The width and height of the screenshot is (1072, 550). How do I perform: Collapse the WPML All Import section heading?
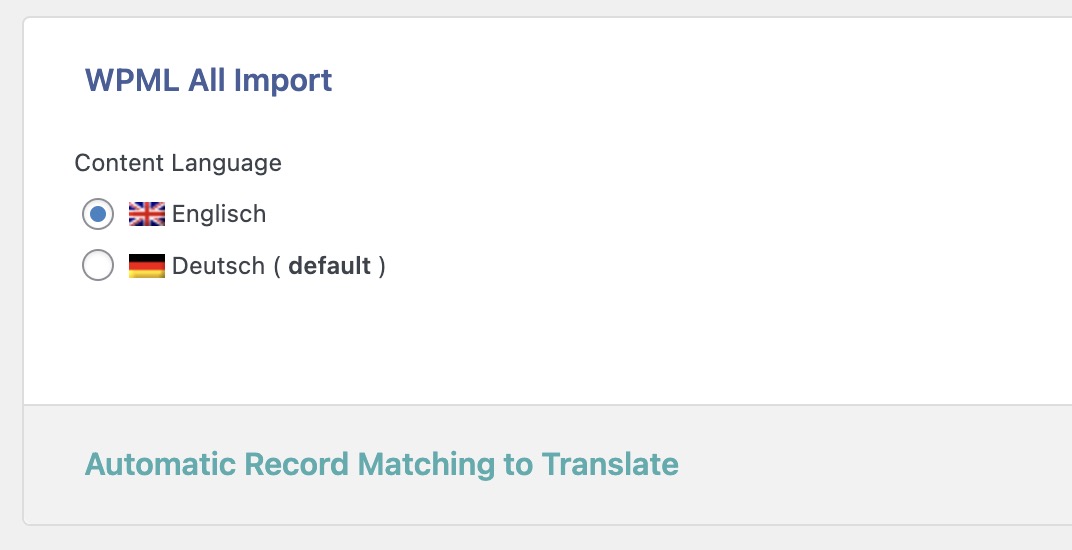tap(209, 80)
